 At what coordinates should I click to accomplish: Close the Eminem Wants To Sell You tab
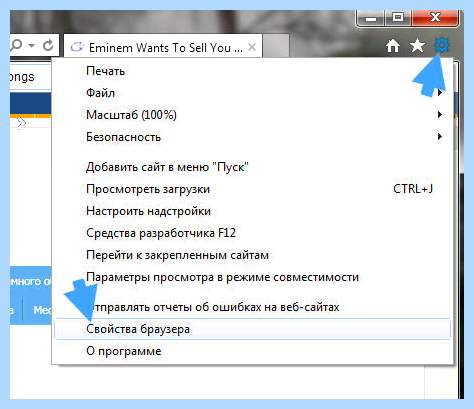tap(252, 47)
